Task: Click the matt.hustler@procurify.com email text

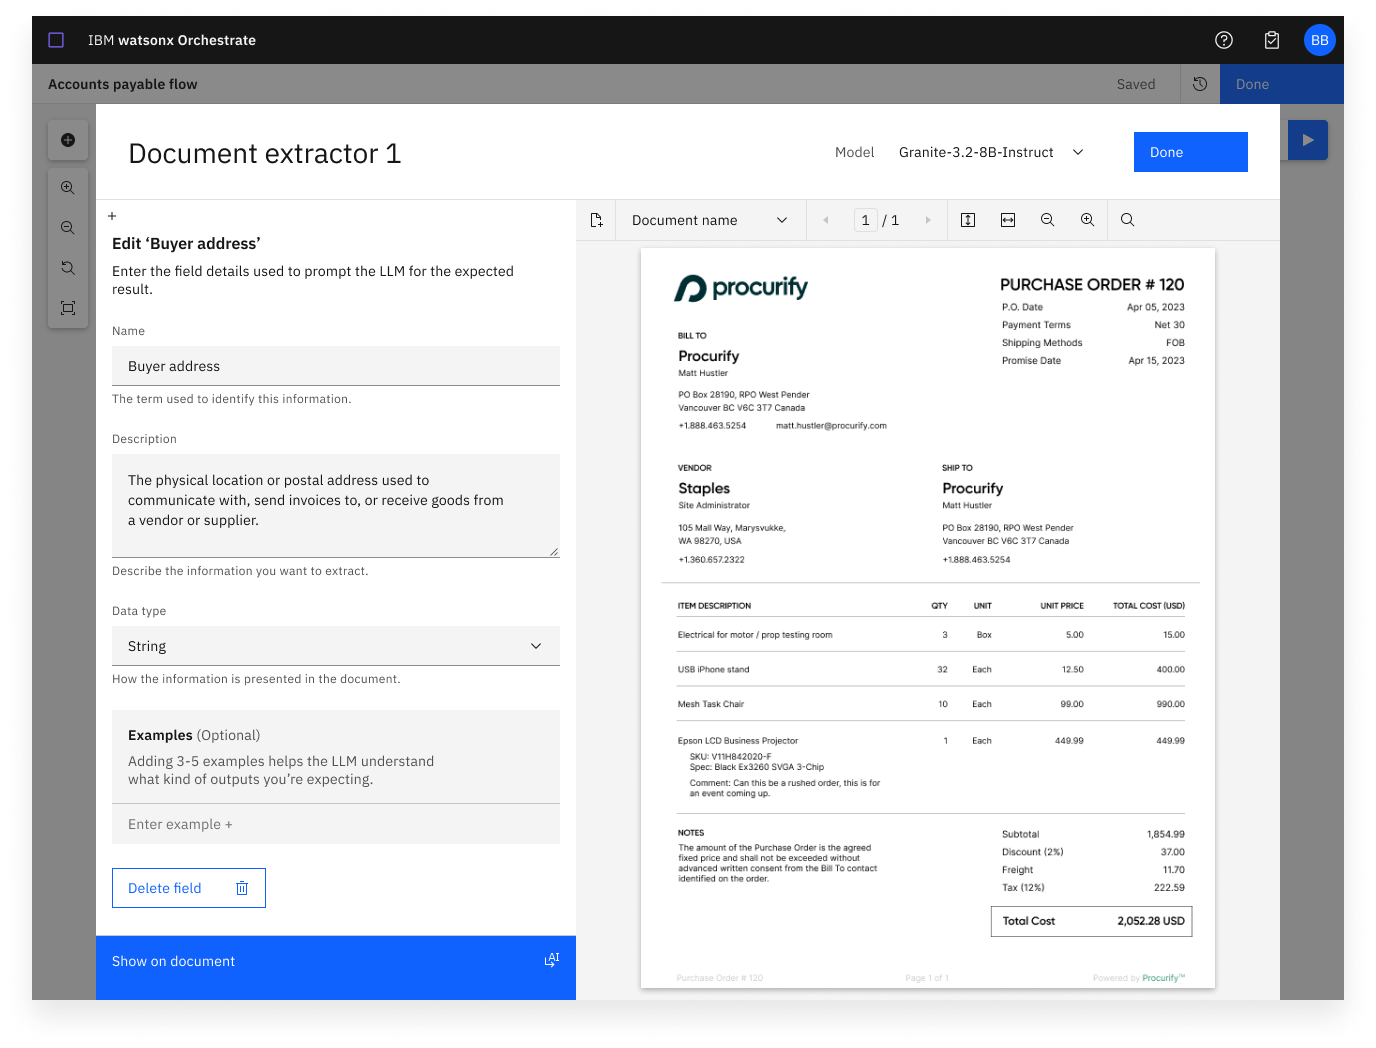Action: coord(831,426)
